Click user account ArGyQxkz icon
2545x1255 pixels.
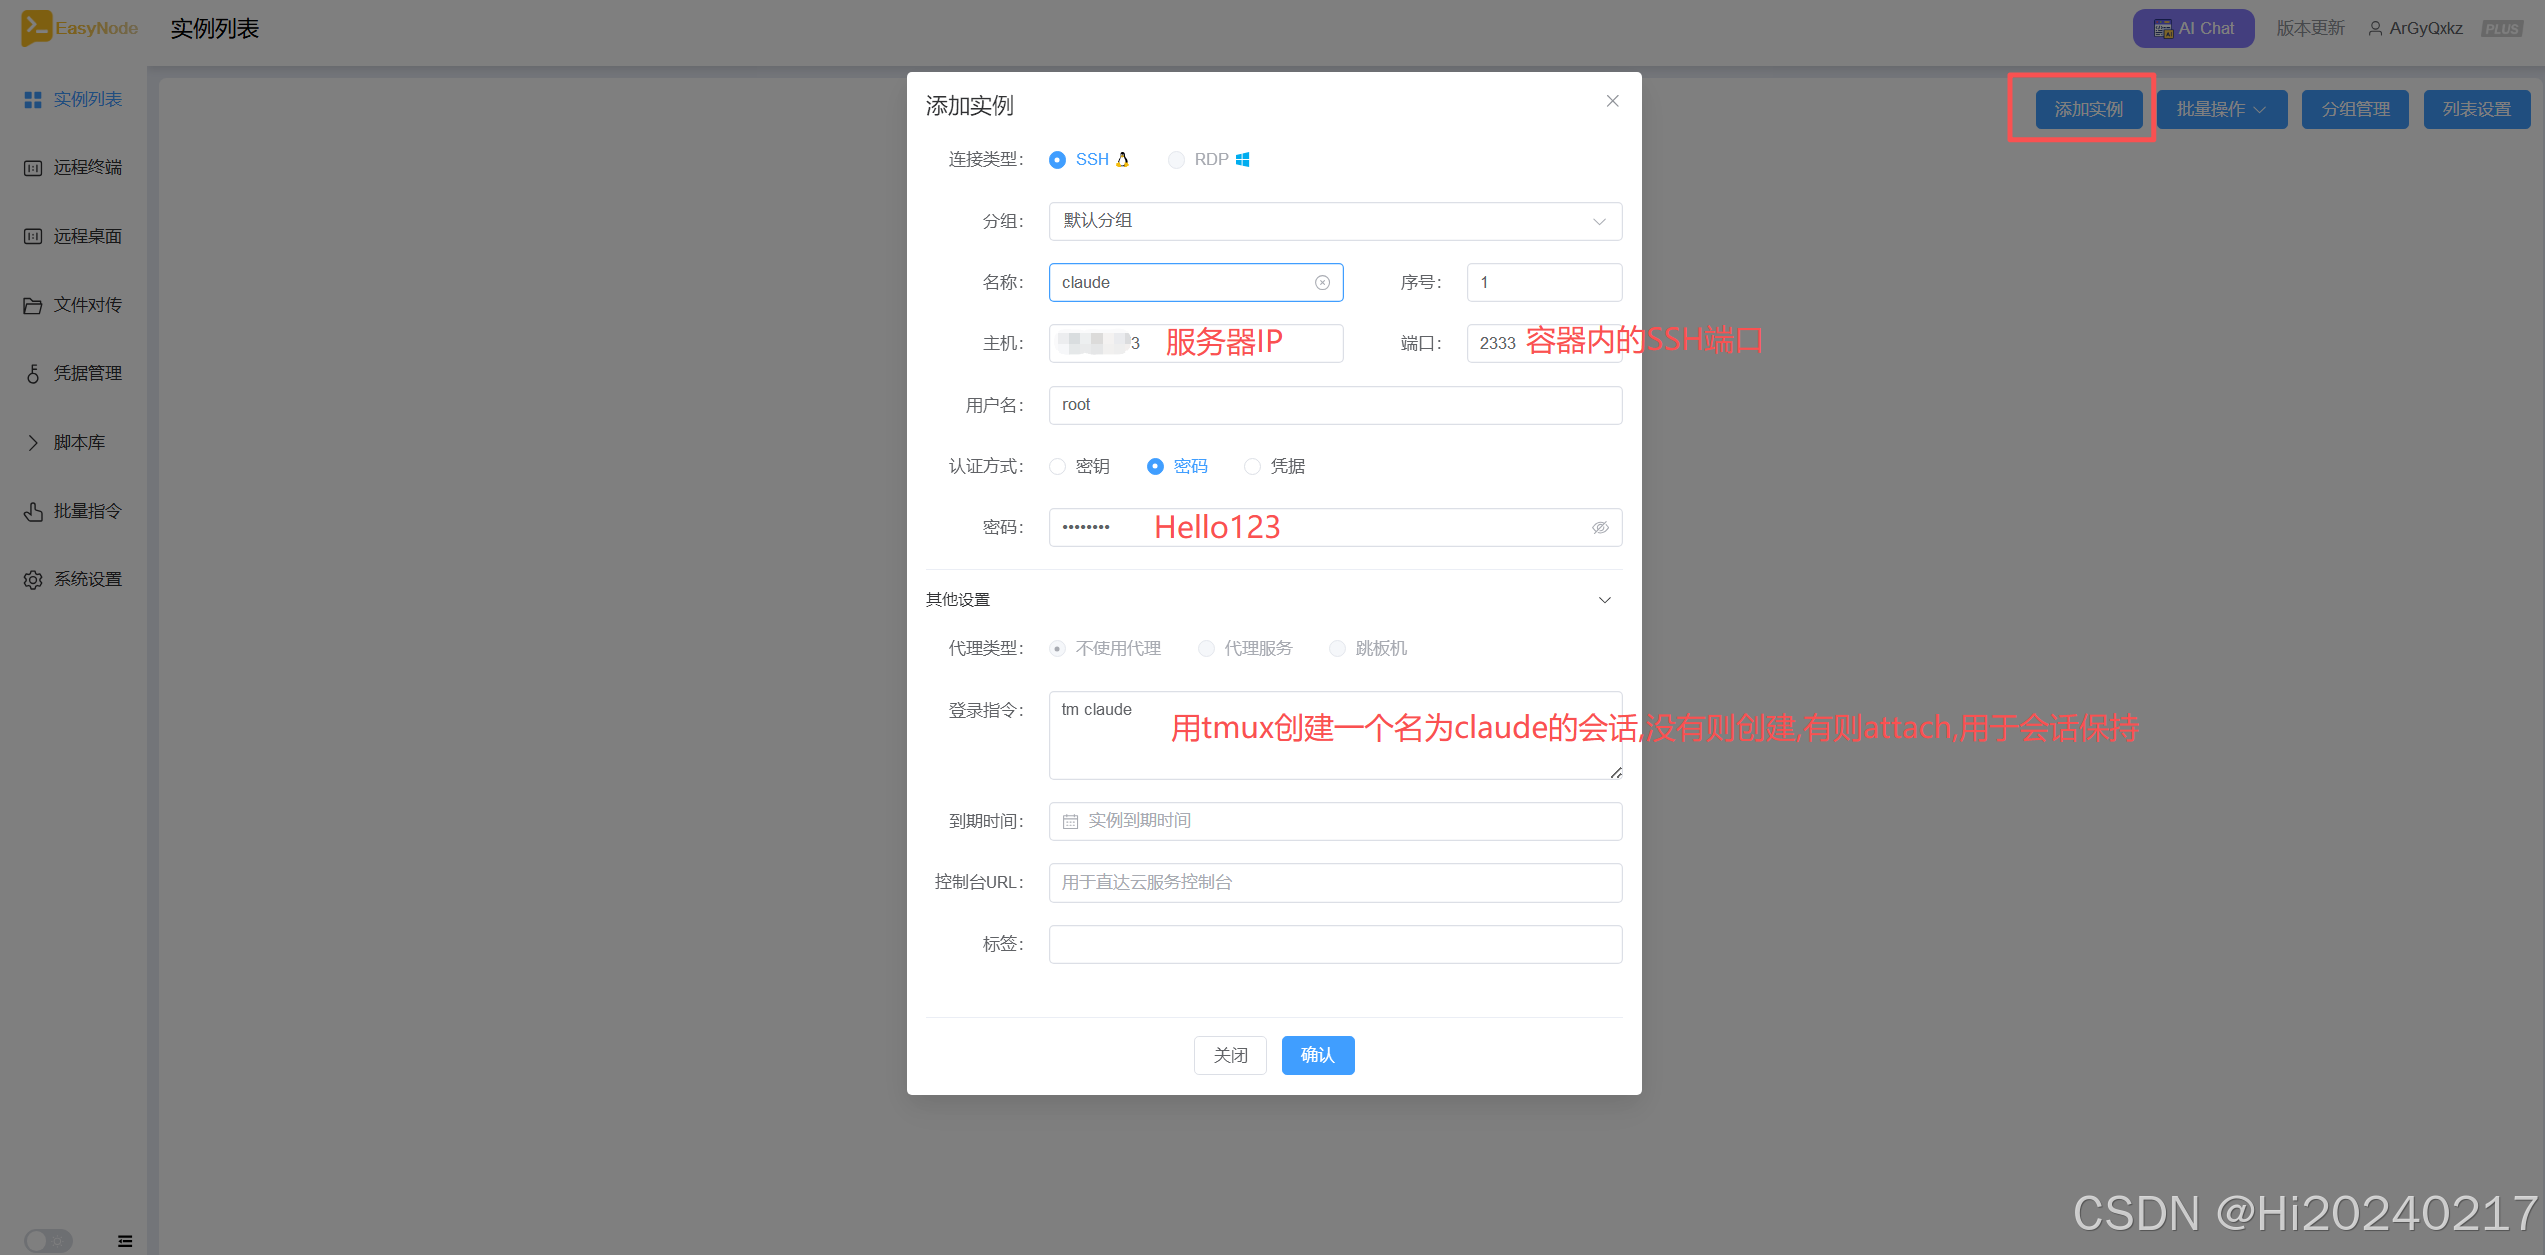tap(2375, 29)
